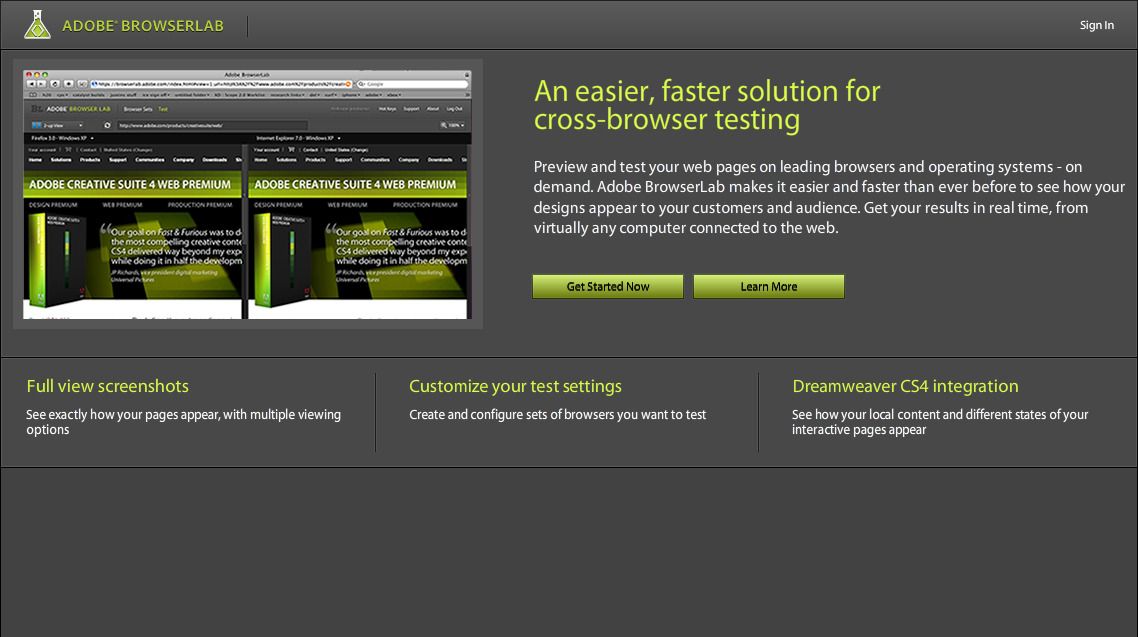Click the refresh icon beside the URL field
Image resolution: width=1138 pixels, height=637 pixels.
pyautogui.click(x=105, y=125)
